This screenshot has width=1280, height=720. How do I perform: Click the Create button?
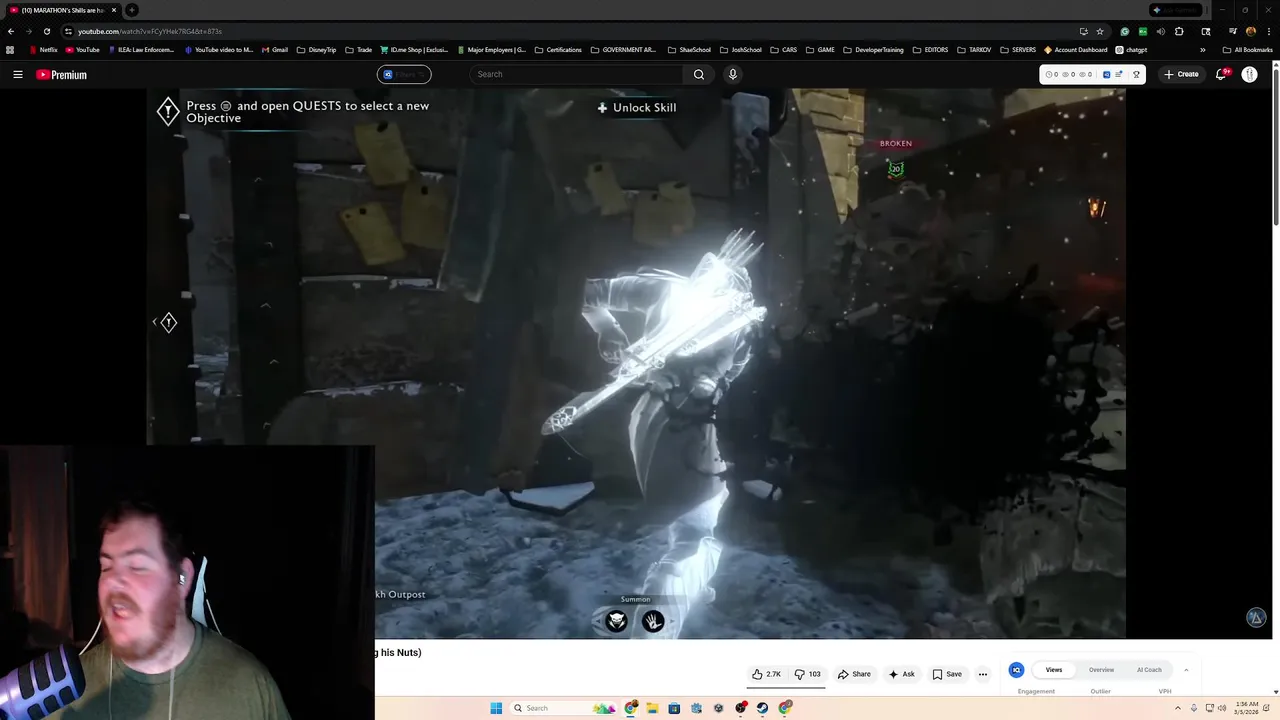coord(1181,74)
